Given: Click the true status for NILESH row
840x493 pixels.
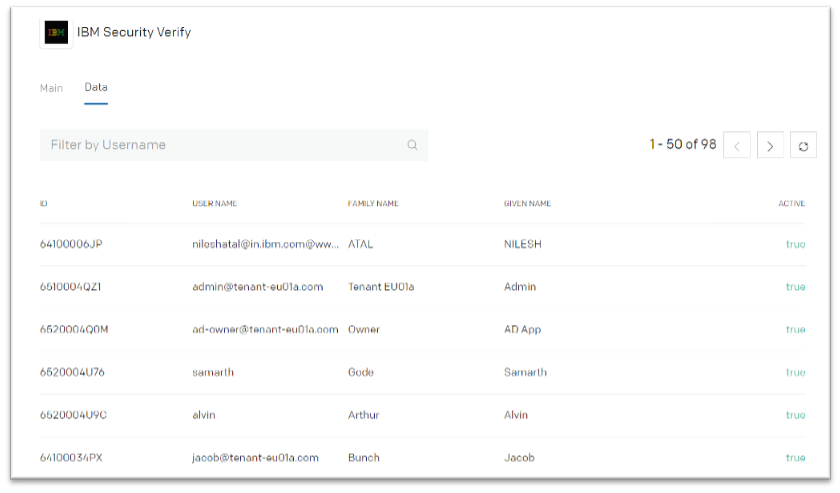Looking at the screenshot, I should 796,244.
